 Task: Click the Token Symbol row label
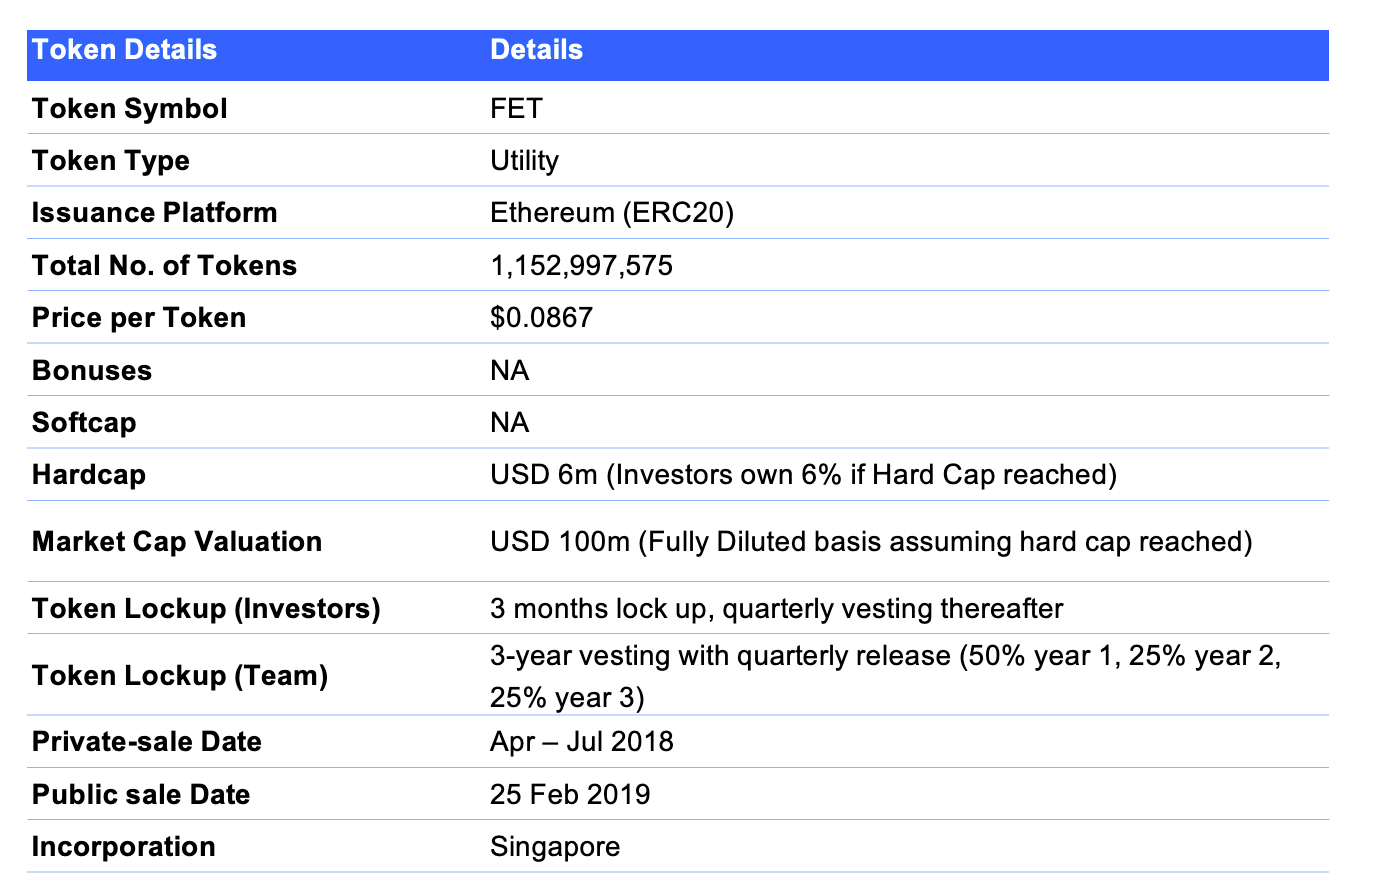pyautogui.click(x=129, y=108)
